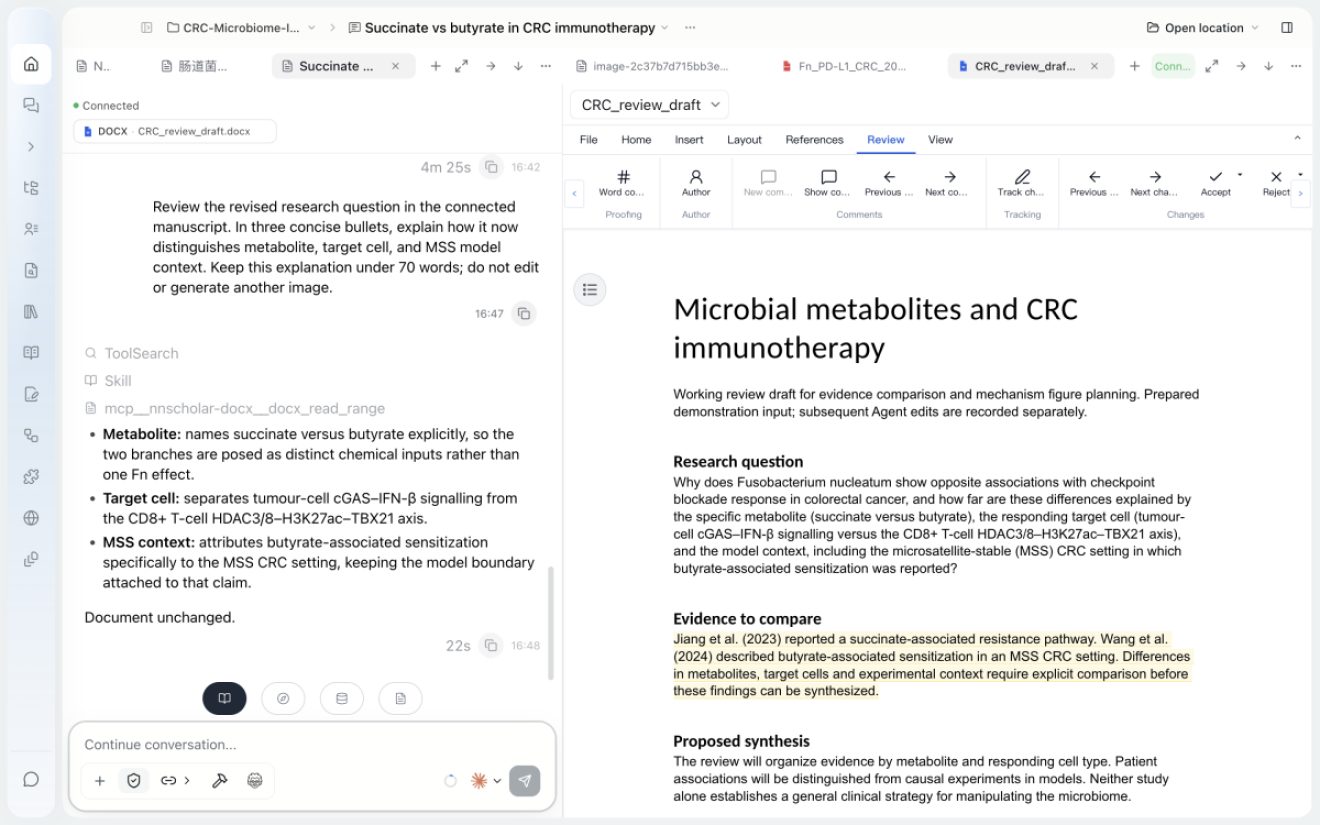Open the document outline list icon
This screenshot has height=825, width=1320.
590,290
